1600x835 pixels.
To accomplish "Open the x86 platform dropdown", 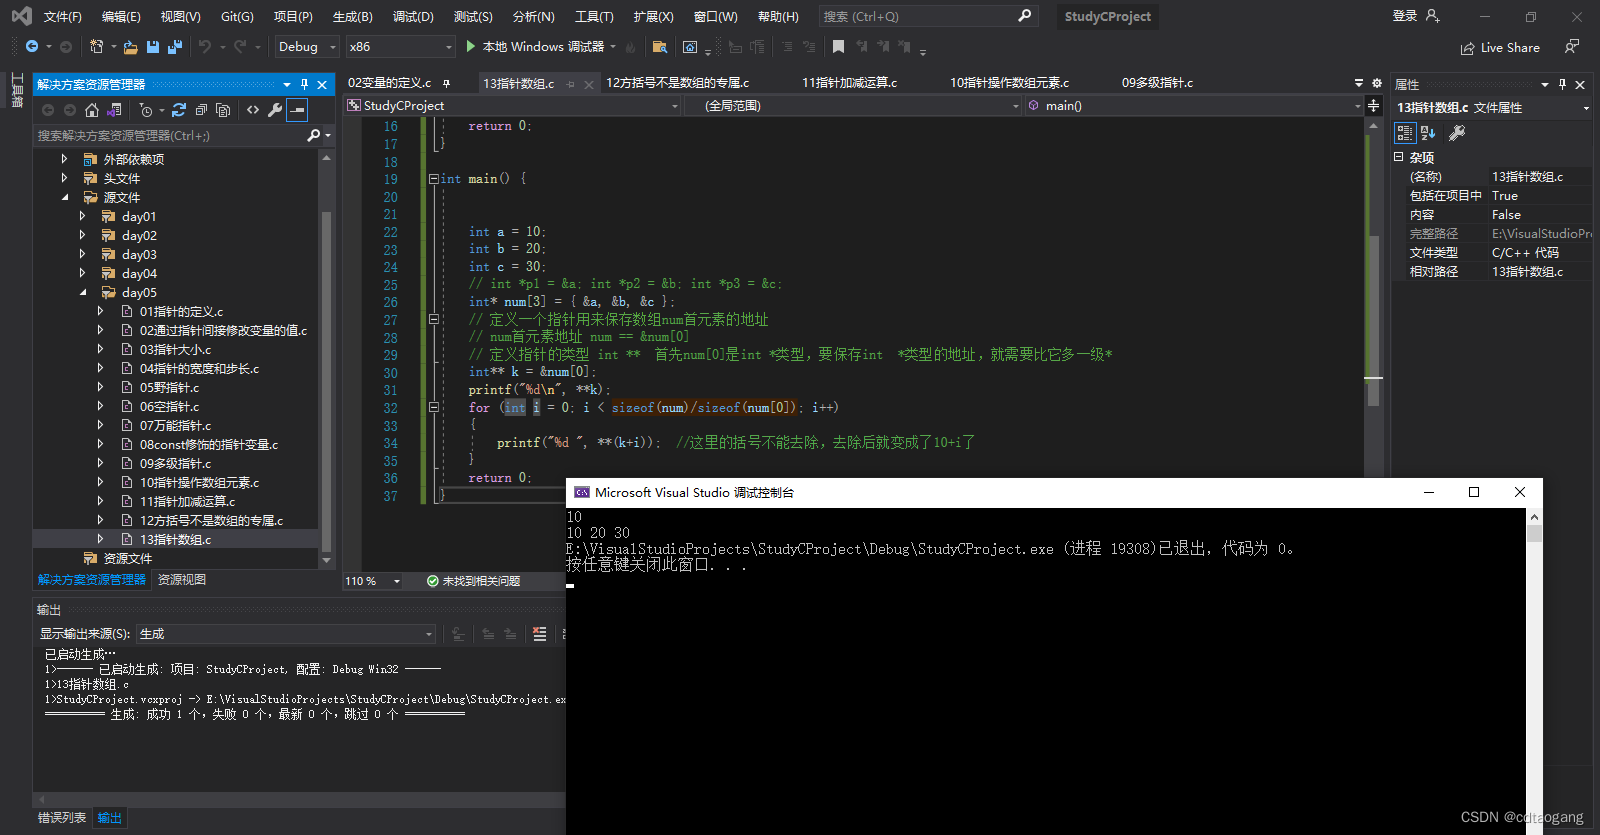I will click(401, 47).
